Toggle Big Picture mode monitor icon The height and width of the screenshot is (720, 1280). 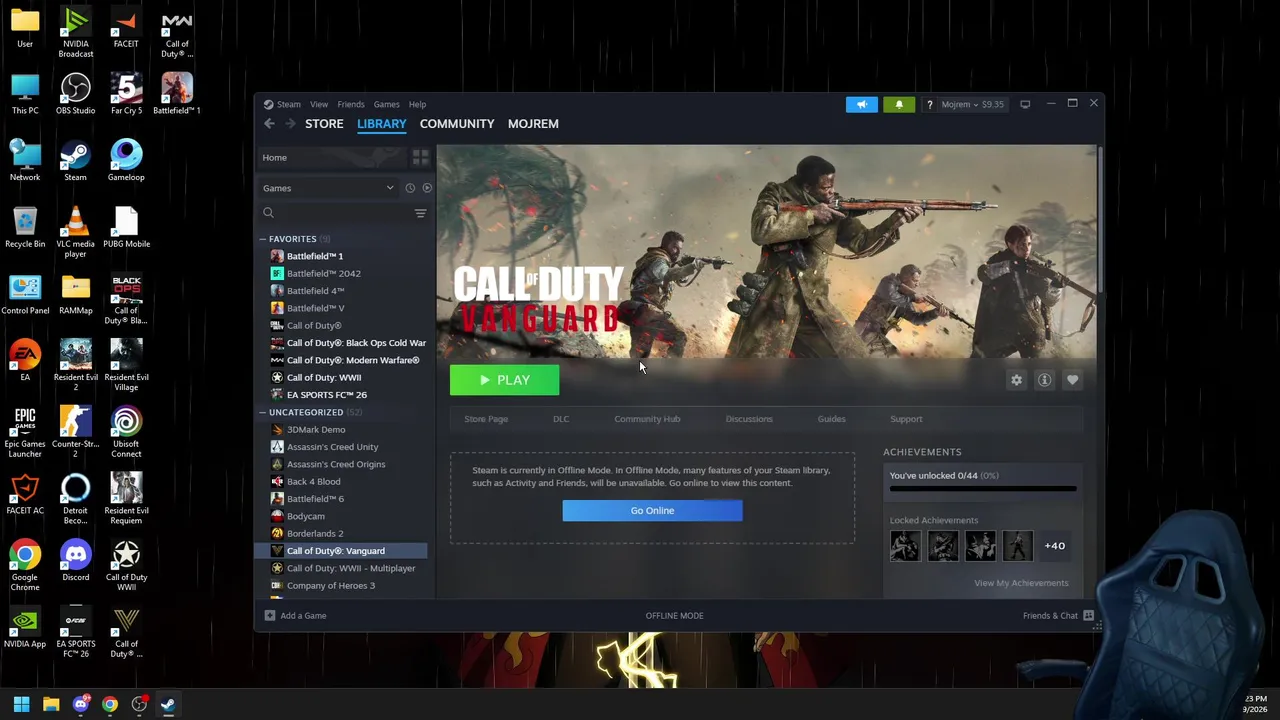[x=1025, y=104]
